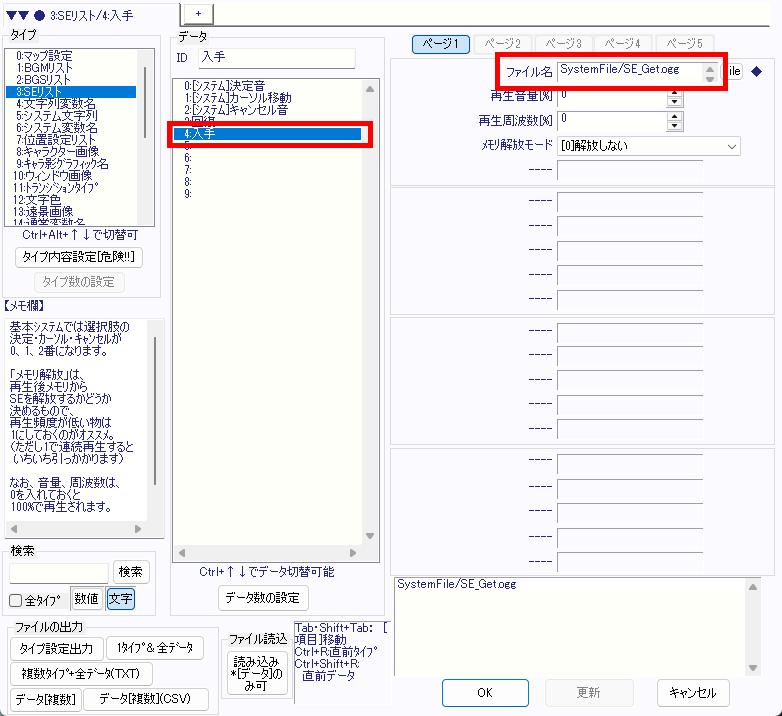Click the タイプ内容設定[危険!!] button
782x716 pixels.
[x=80, y=257]
